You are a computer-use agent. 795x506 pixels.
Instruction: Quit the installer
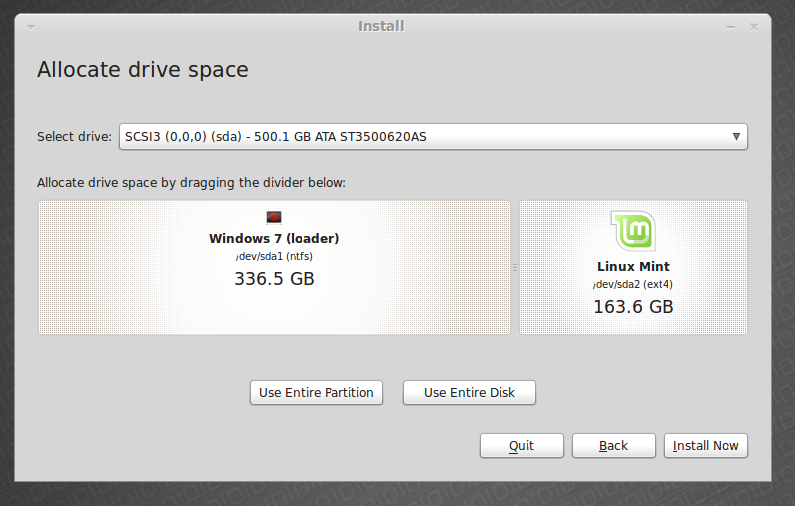point(522,445)
